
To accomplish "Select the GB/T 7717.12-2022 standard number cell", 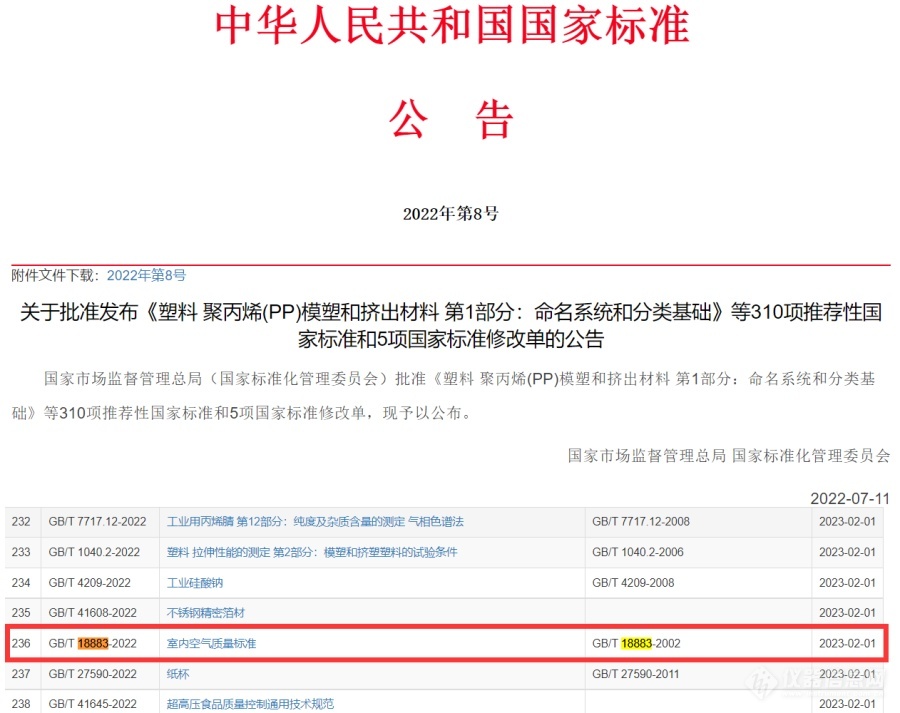I will [97, 521].
